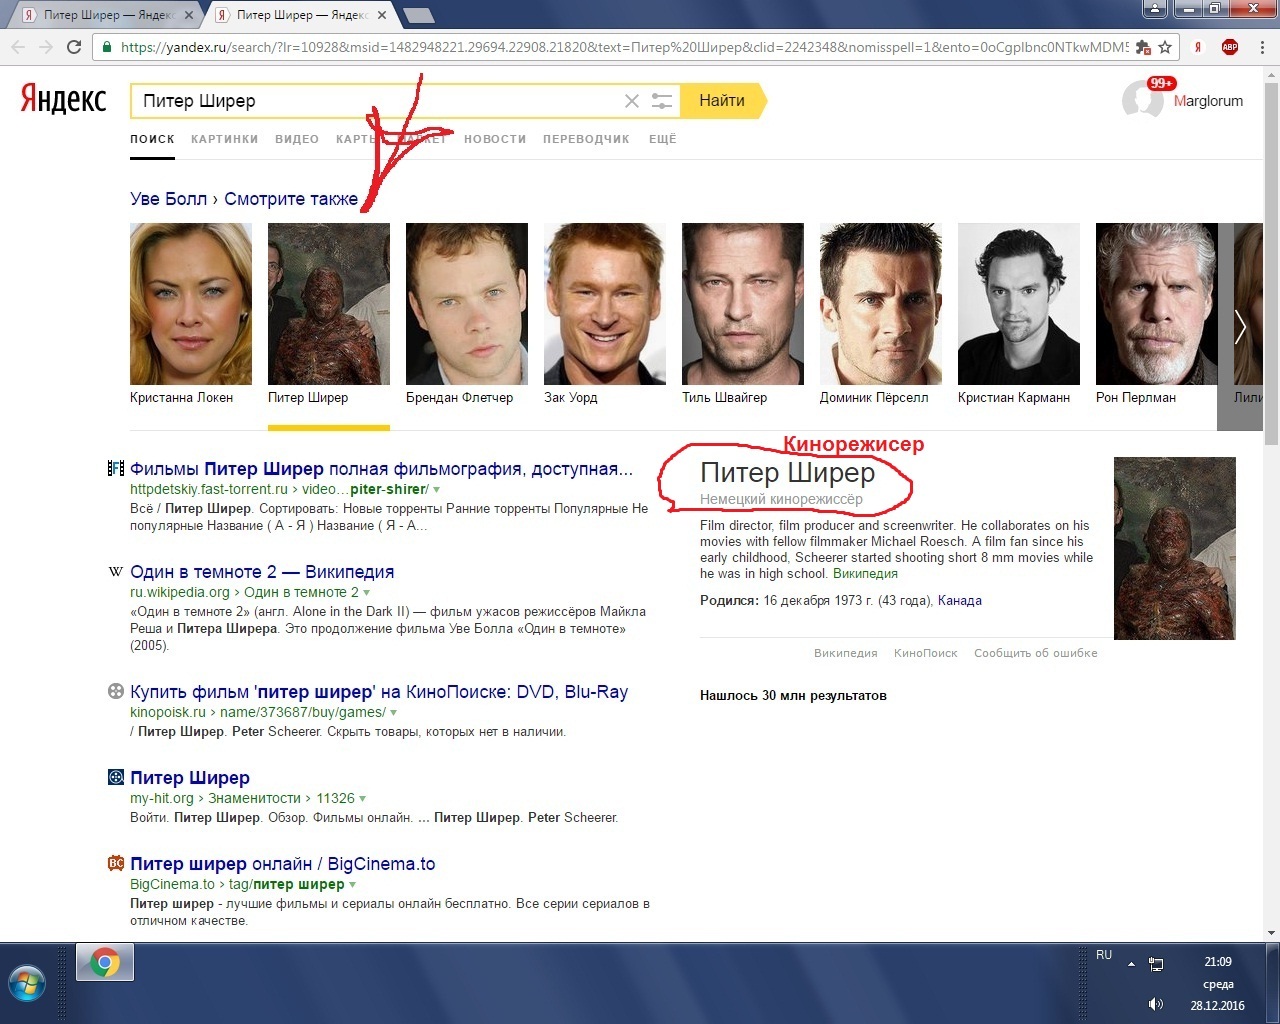The image size is (1280, 1024).
Task: Select the Кристанна Локен thumbnail
Action: click(x=191, y=304)
